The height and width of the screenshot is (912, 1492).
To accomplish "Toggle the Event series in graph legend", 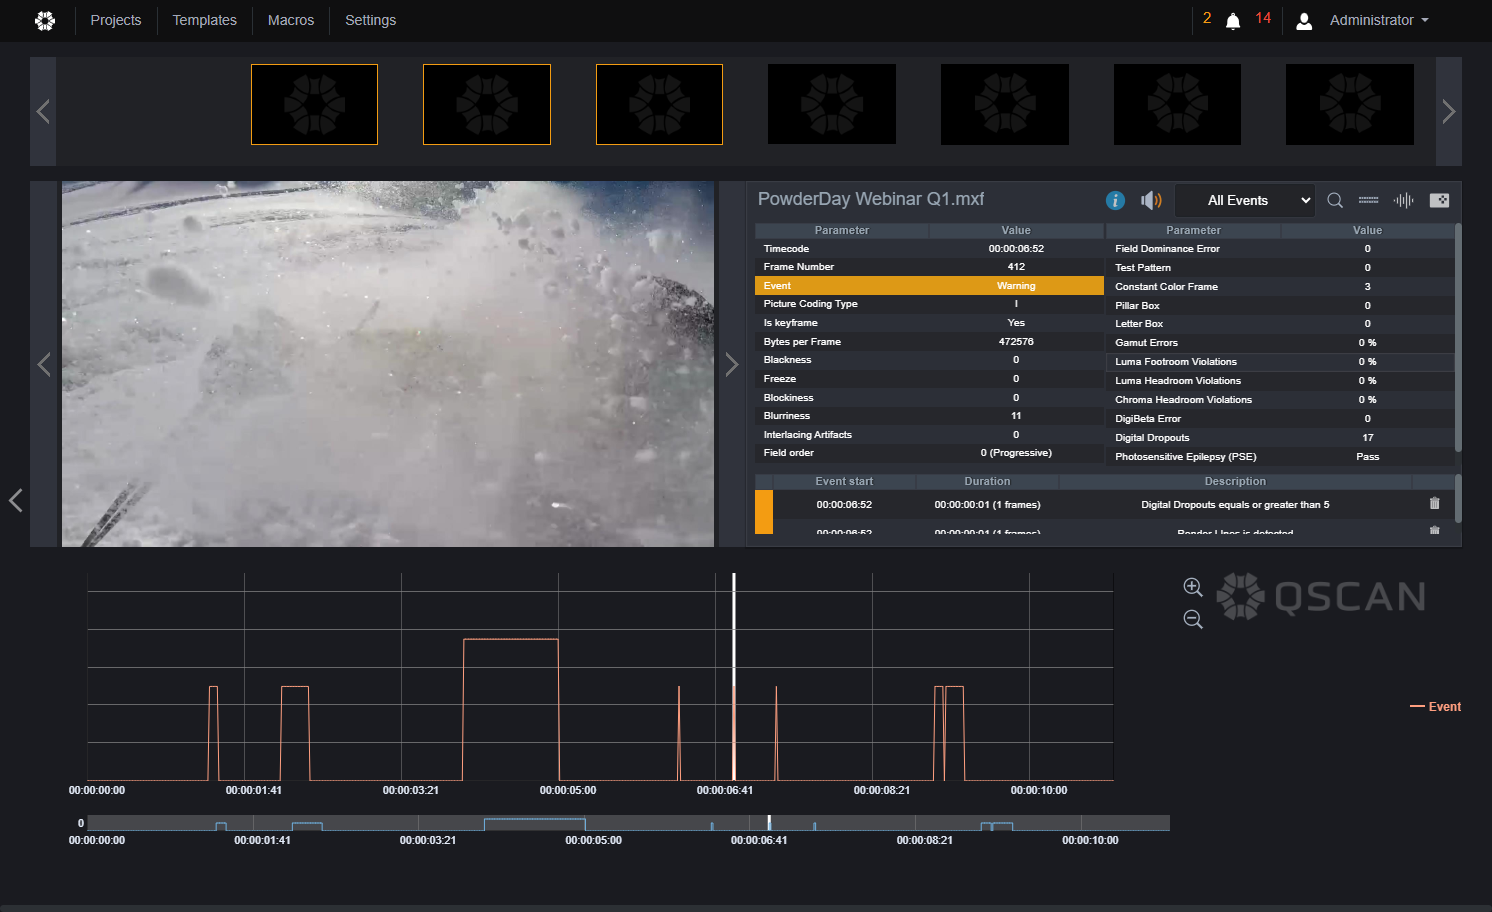I will click(1435, 706).
